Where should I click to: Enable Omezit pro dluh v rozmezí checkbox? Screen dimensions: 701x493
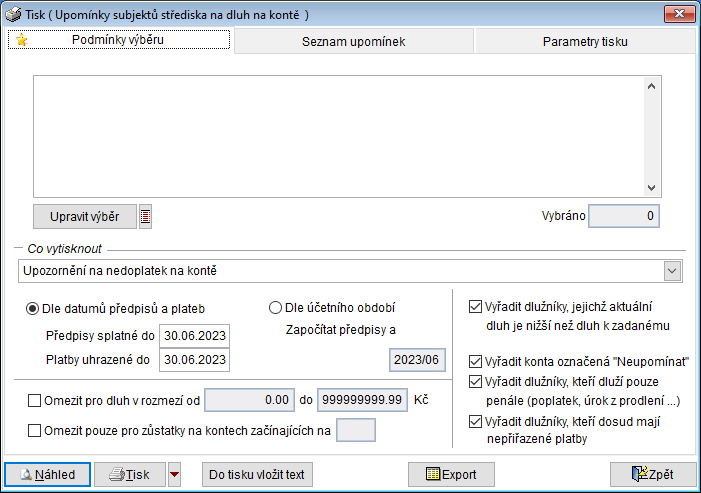coord(36,400)
